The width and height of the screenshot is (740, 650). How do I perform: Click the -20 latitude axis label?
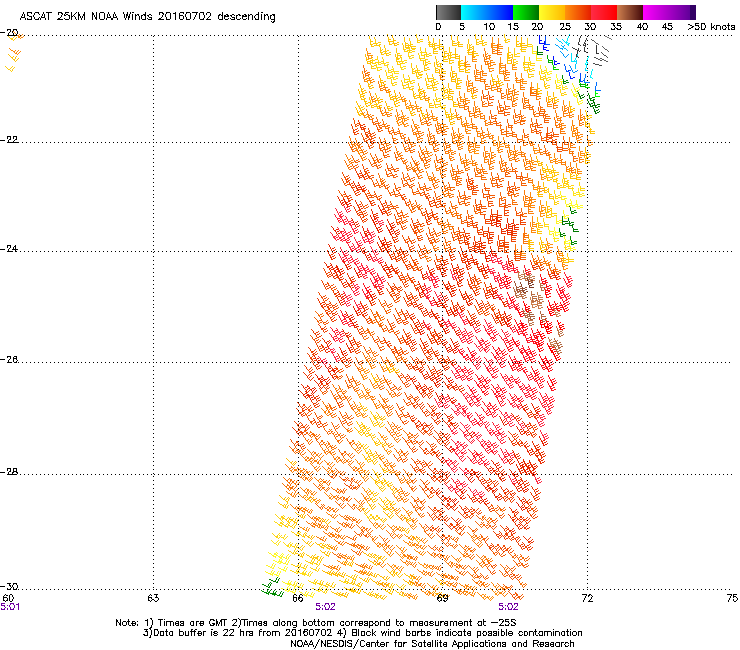(x=9, y=33)
